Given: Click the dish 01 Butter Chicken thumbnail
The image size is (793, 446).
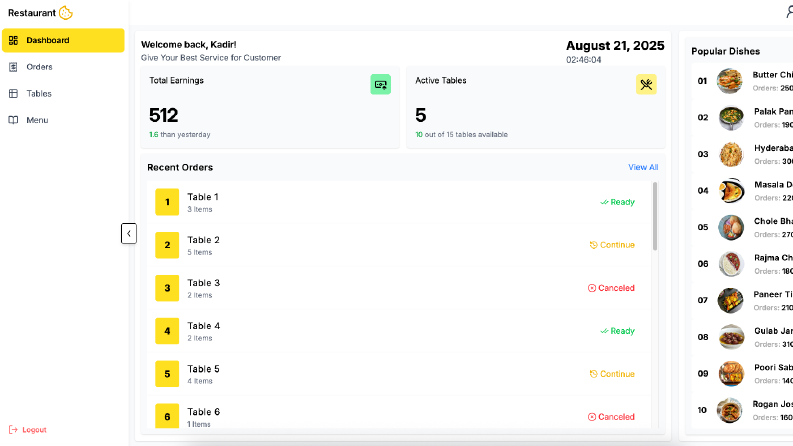Looking at the screenshot, I should point(730,81).
